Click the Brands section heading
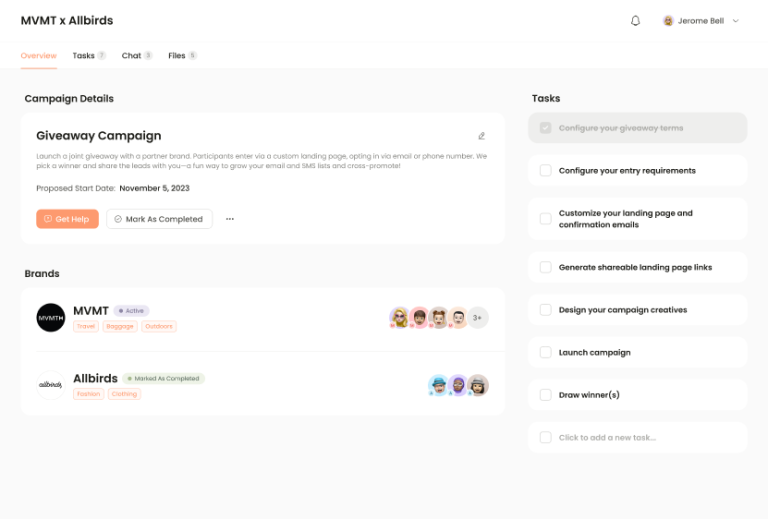The image size is (768, 519). point(42,274)
